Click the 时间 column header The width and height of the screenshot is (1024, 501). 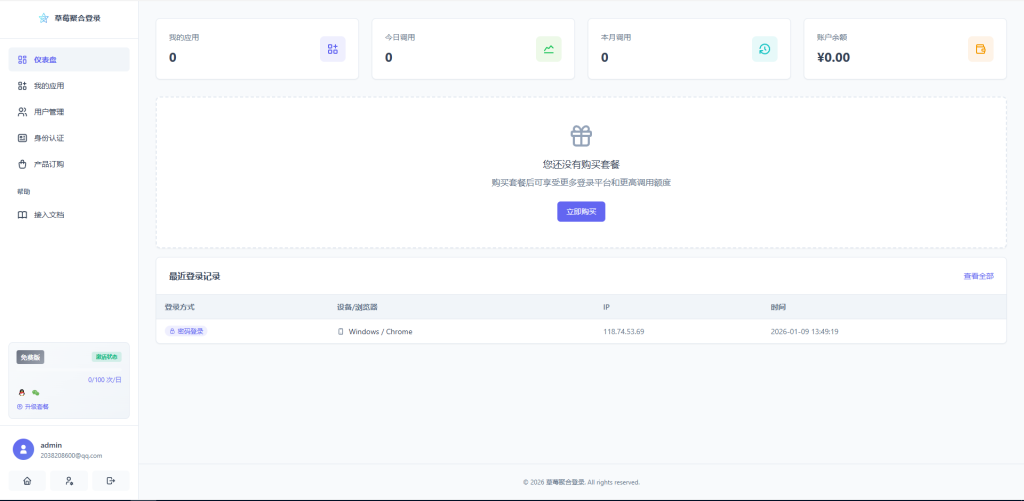778,307
